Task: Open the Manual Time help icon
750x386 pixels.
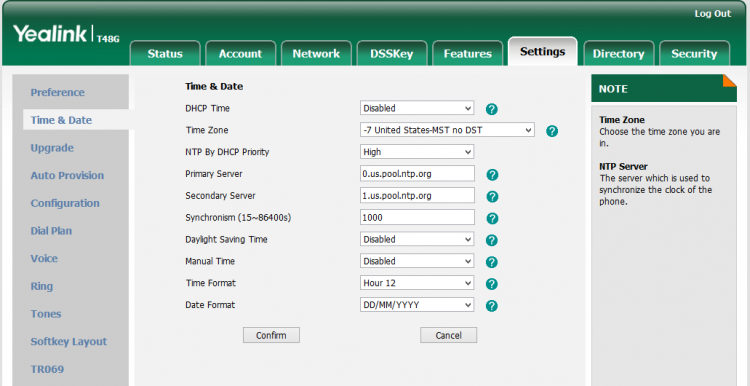Action: pos(492,262)
